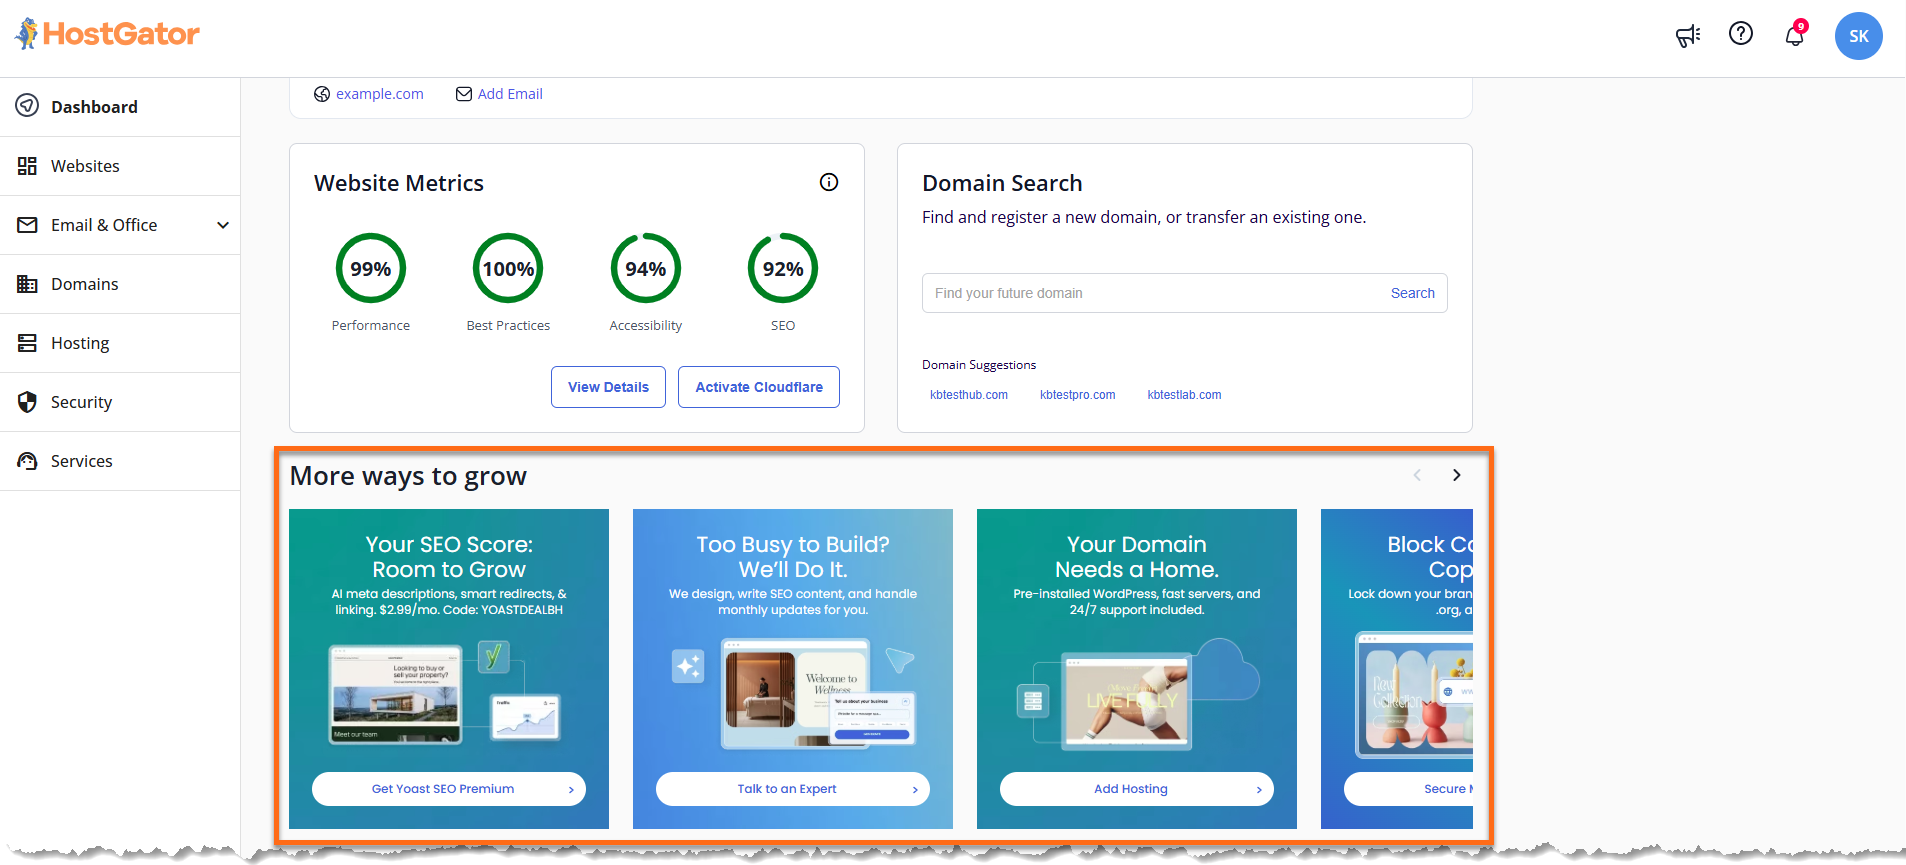The height and width of the screenshot is (865, 1906).
Task: Open the notifications bell
Action: (x=1795, y=35)
